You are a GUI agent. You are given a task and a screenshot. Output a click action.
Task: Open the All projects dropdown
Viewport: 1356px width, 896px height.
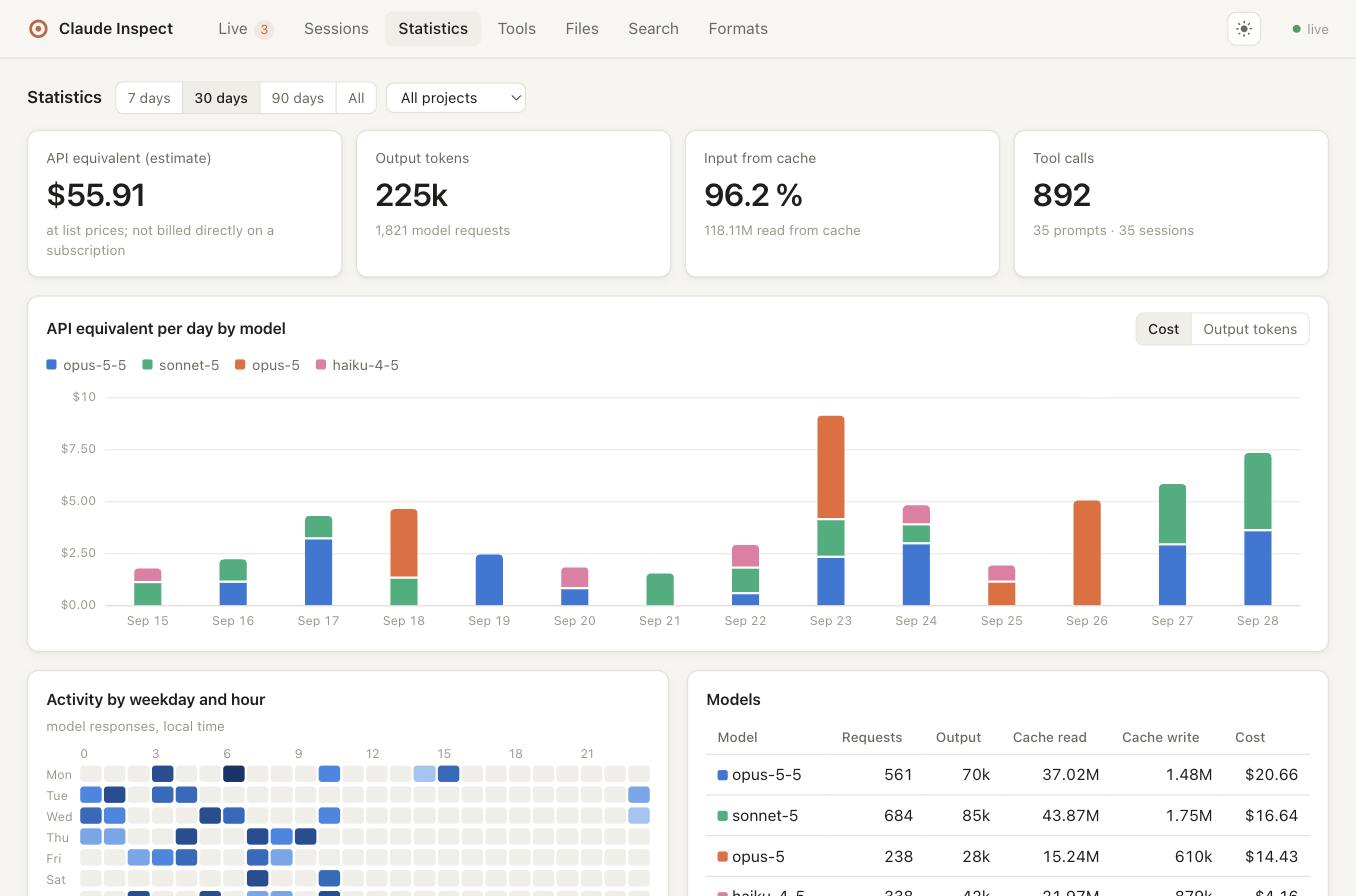pyautogui.click(x=456, y=98)
